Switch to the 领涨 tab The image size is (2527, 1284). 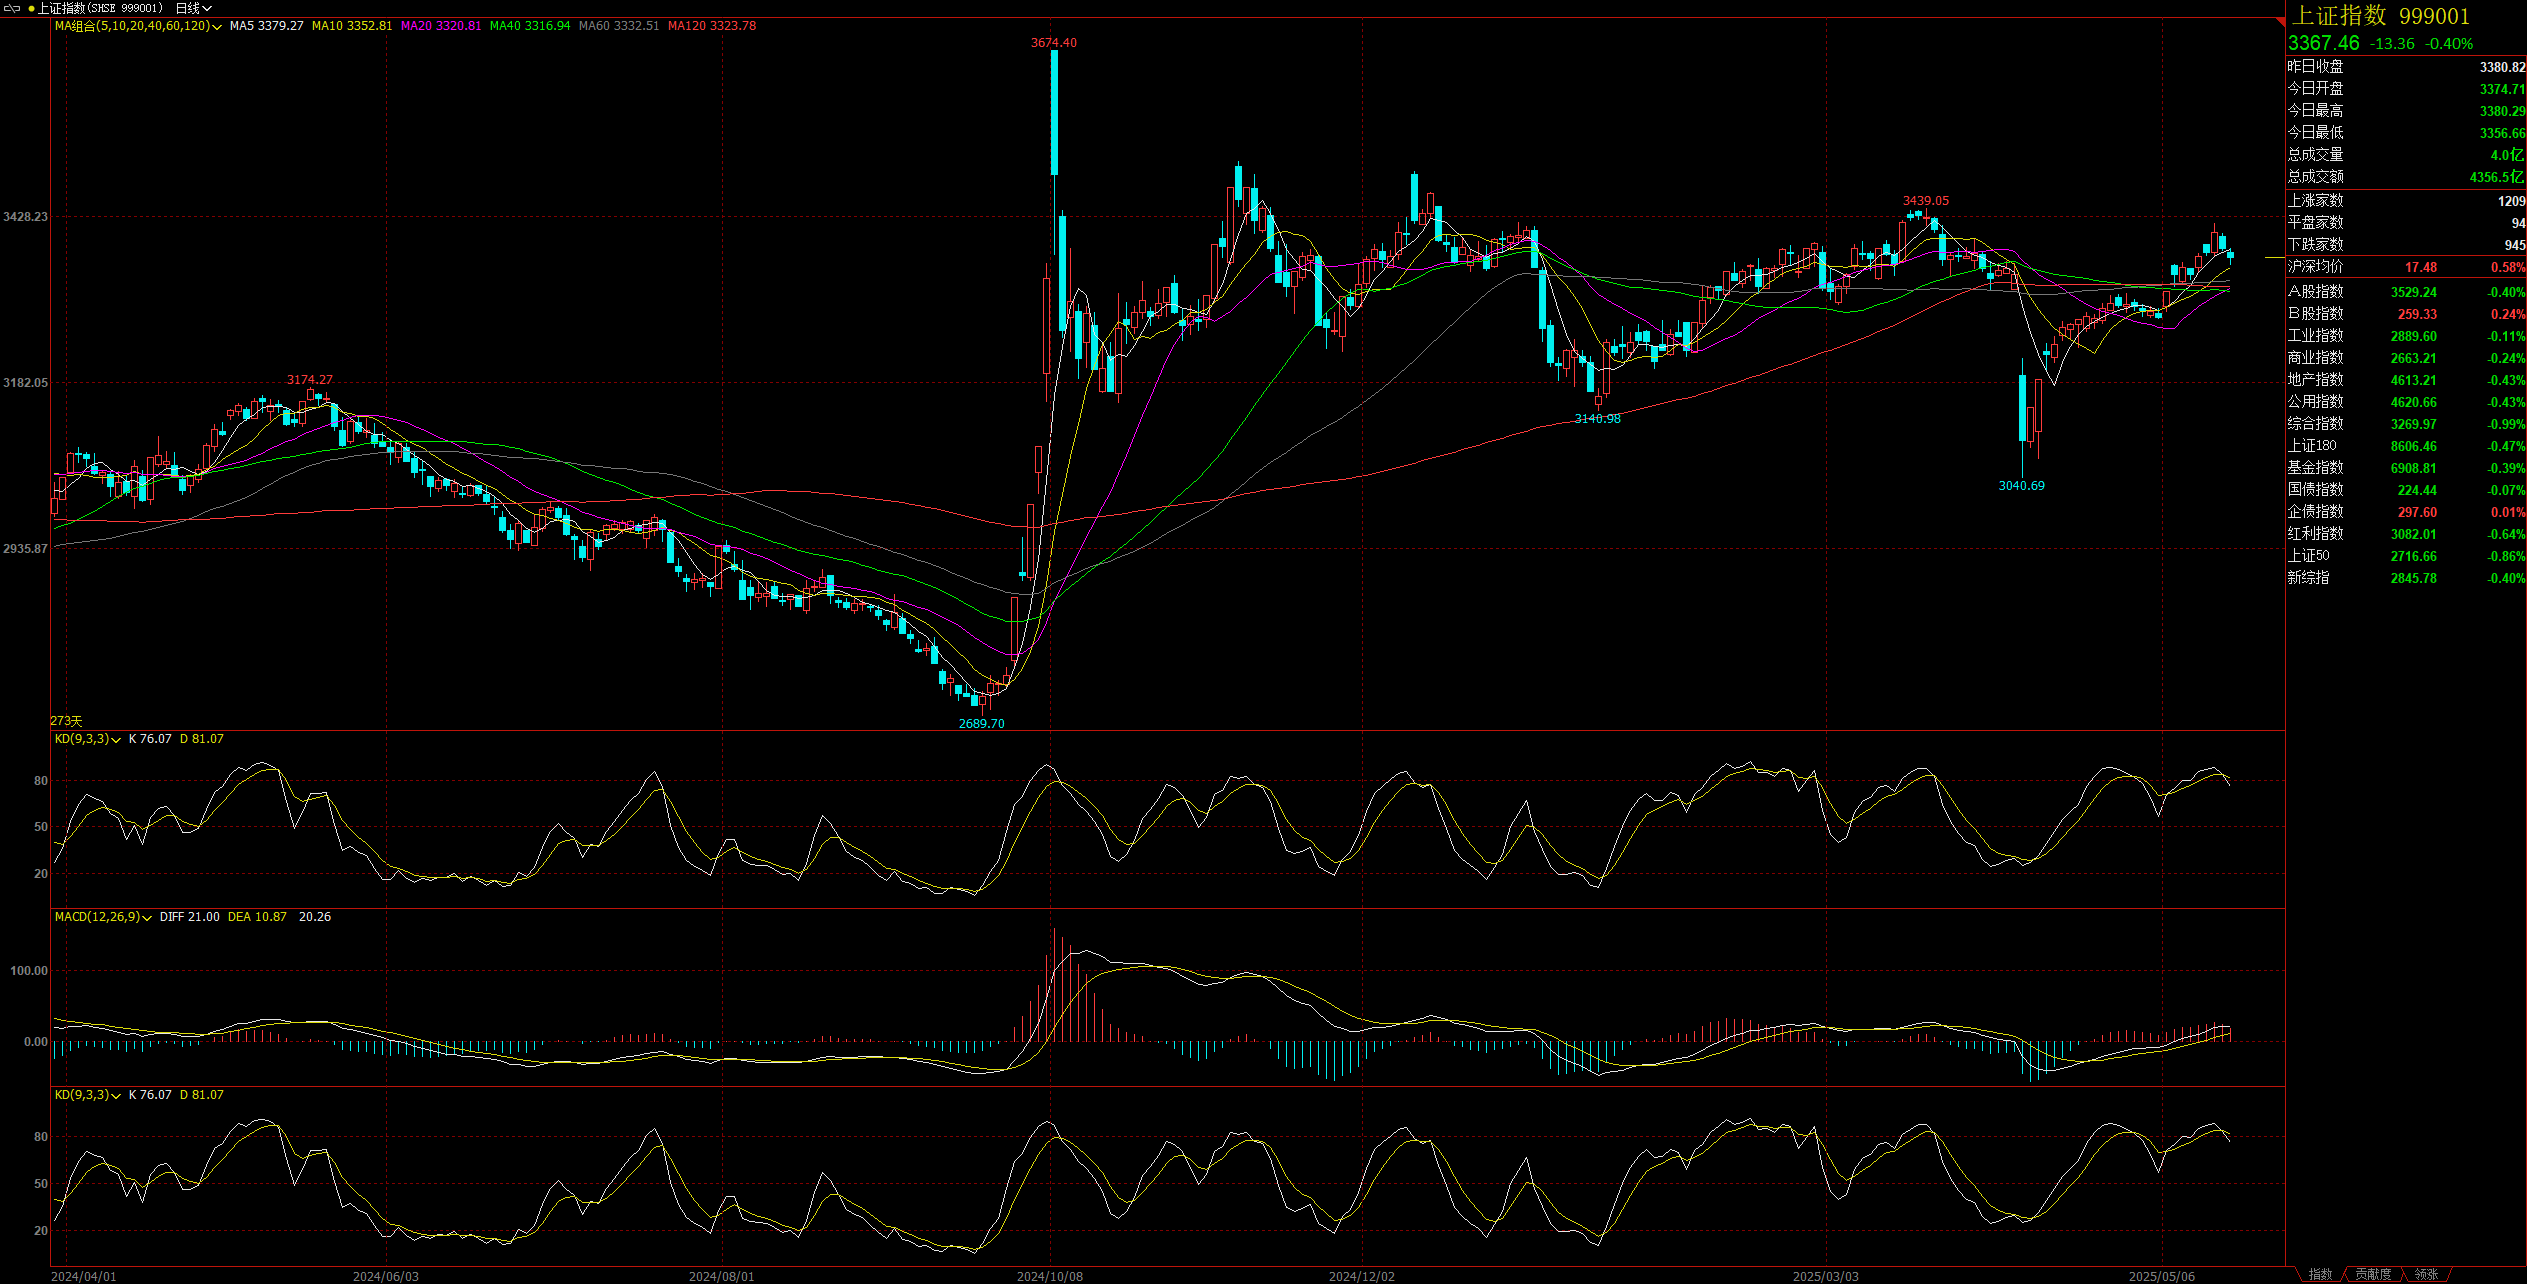[2425, 1274]
